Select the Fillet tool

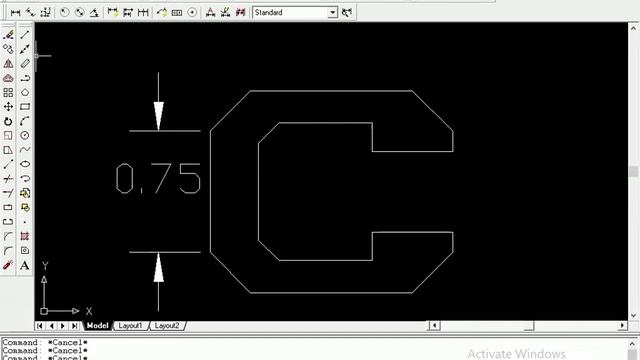[x=8, y=251]
